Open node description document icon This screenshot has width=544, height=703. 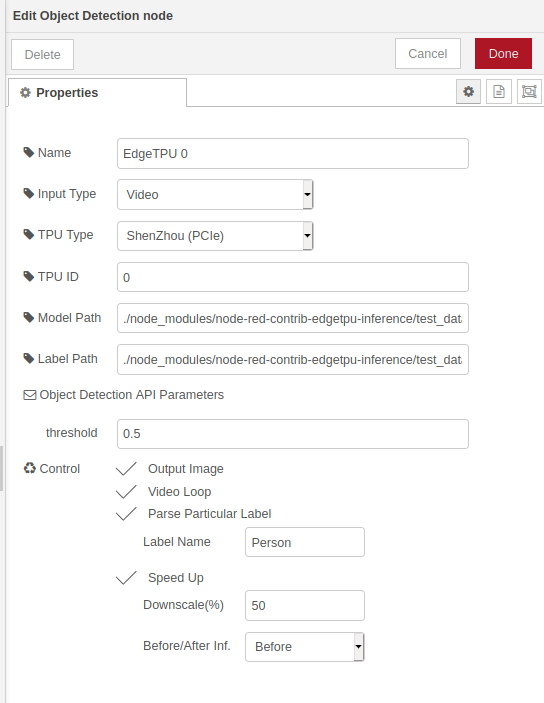click(x=499, y=92)
